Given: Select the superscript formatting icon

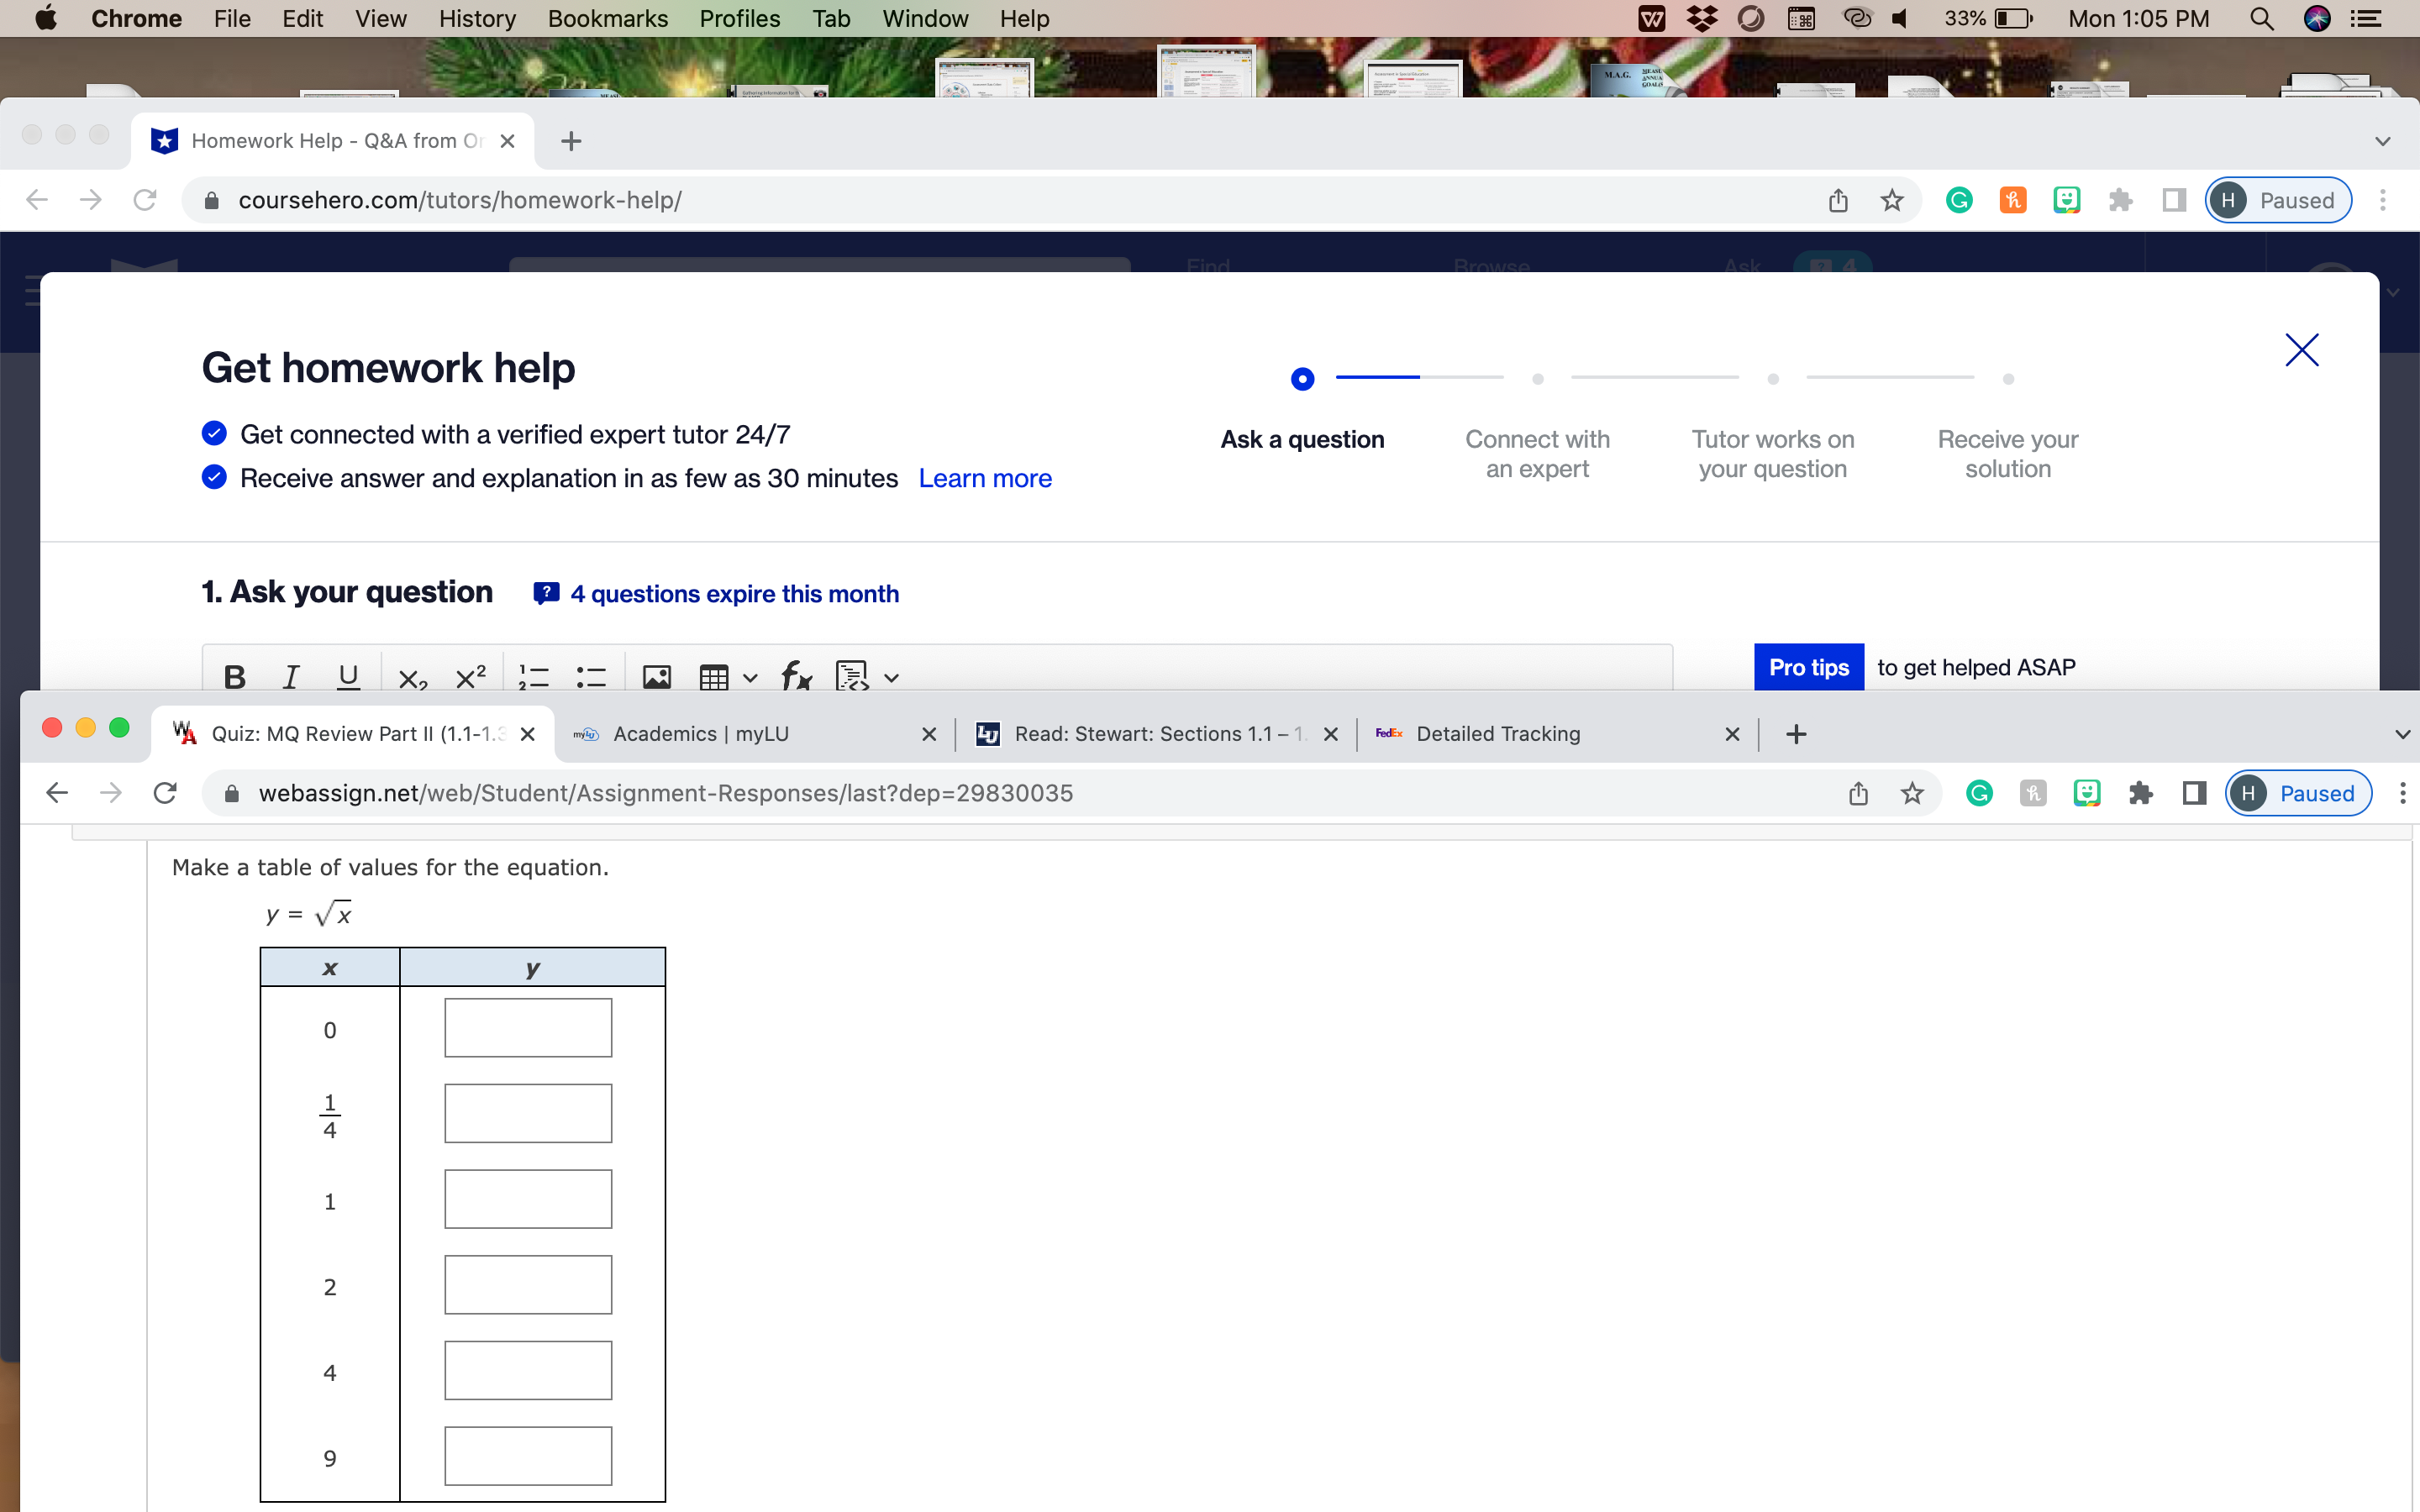Looking at the screenshot, I should pyautogui.click(x=470, y=677).
